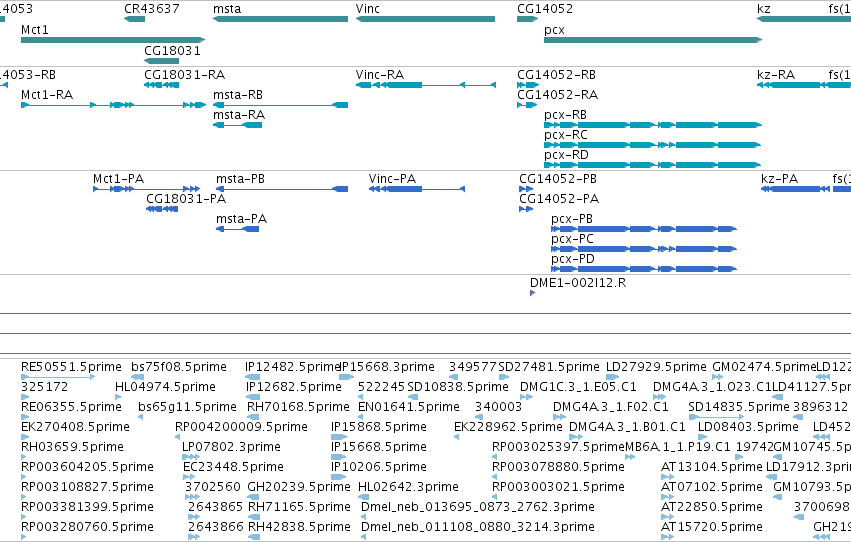Click the LD27929.5prime EST label
The image size is (851, 542).
point(656,367)
